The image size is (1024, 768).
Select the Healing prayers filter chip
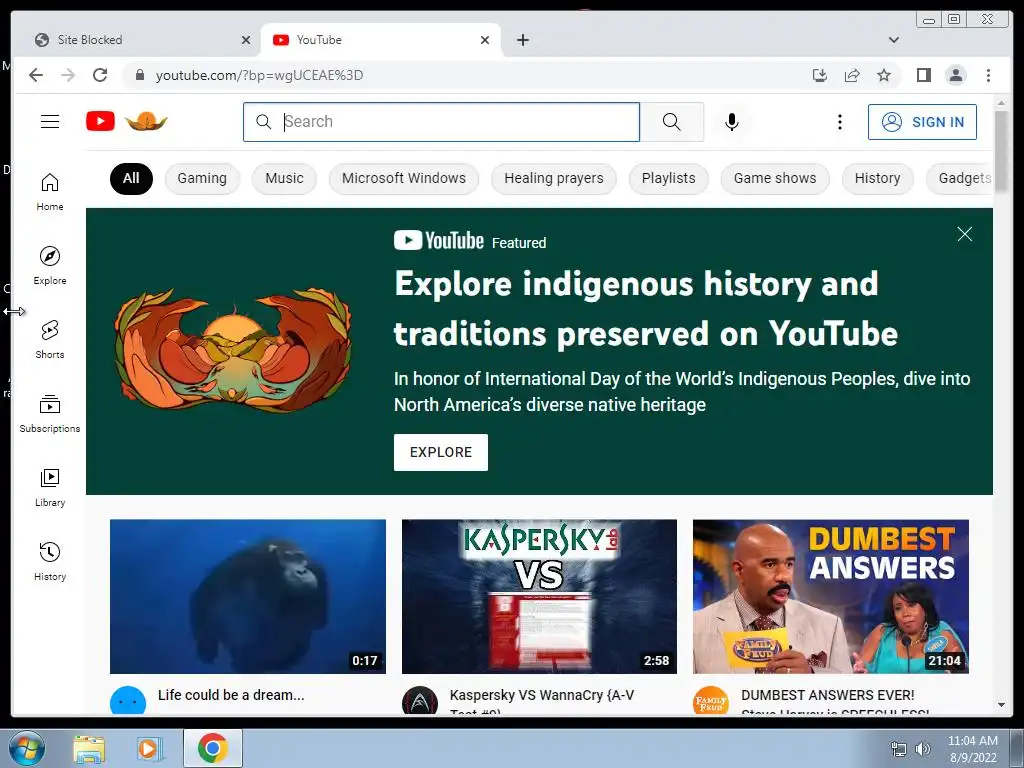tap(554, 178)
